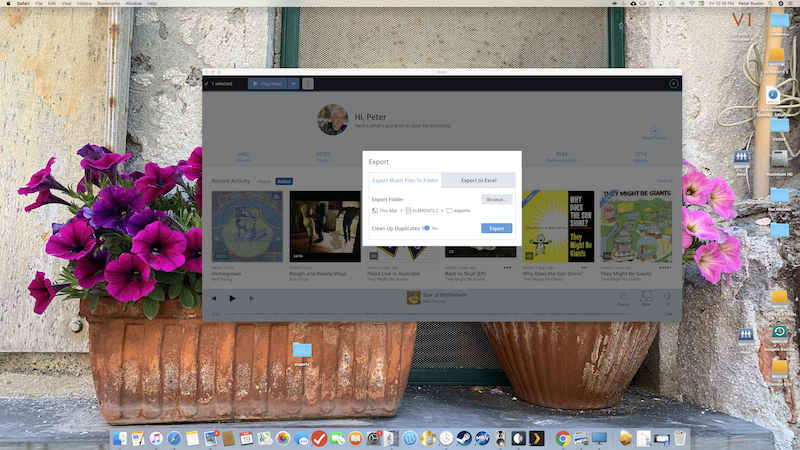Select the Played filter in Recent Activity
Image resolution: width=800 pixels, height=450 pixels.
[264, 181]
